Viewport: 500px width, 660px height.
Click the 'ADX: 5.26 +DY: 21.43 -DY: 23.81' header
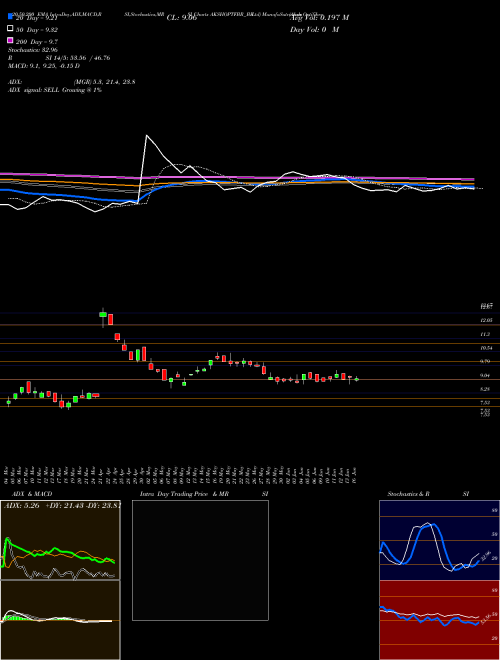coord(62,506)
